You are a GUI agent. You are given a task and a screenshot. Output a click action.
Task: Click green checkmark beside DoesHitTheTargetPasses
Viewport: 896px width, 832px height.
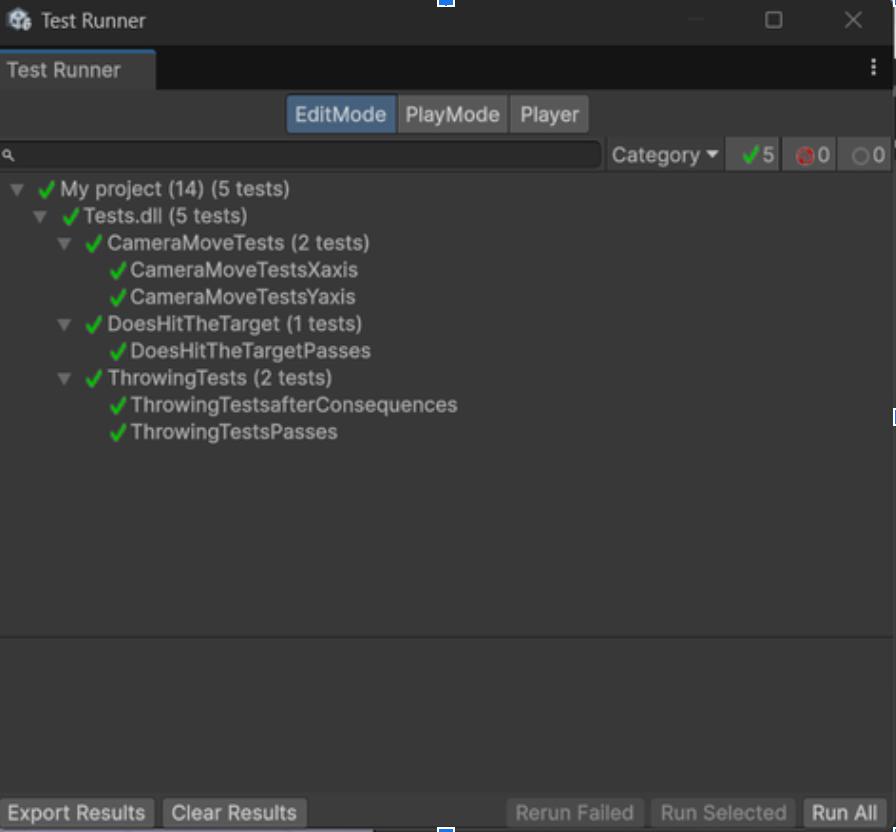(x=118, y=351)
